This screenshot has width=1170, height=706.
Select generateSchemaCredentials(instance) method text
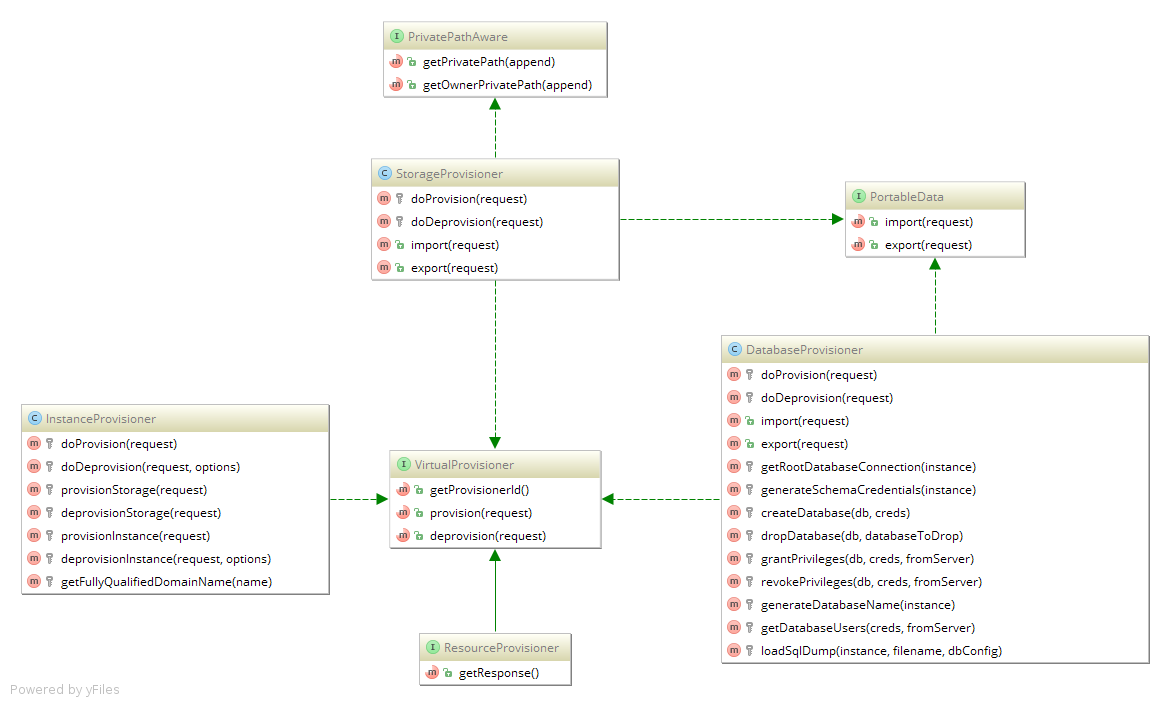(x=869, y=490)
